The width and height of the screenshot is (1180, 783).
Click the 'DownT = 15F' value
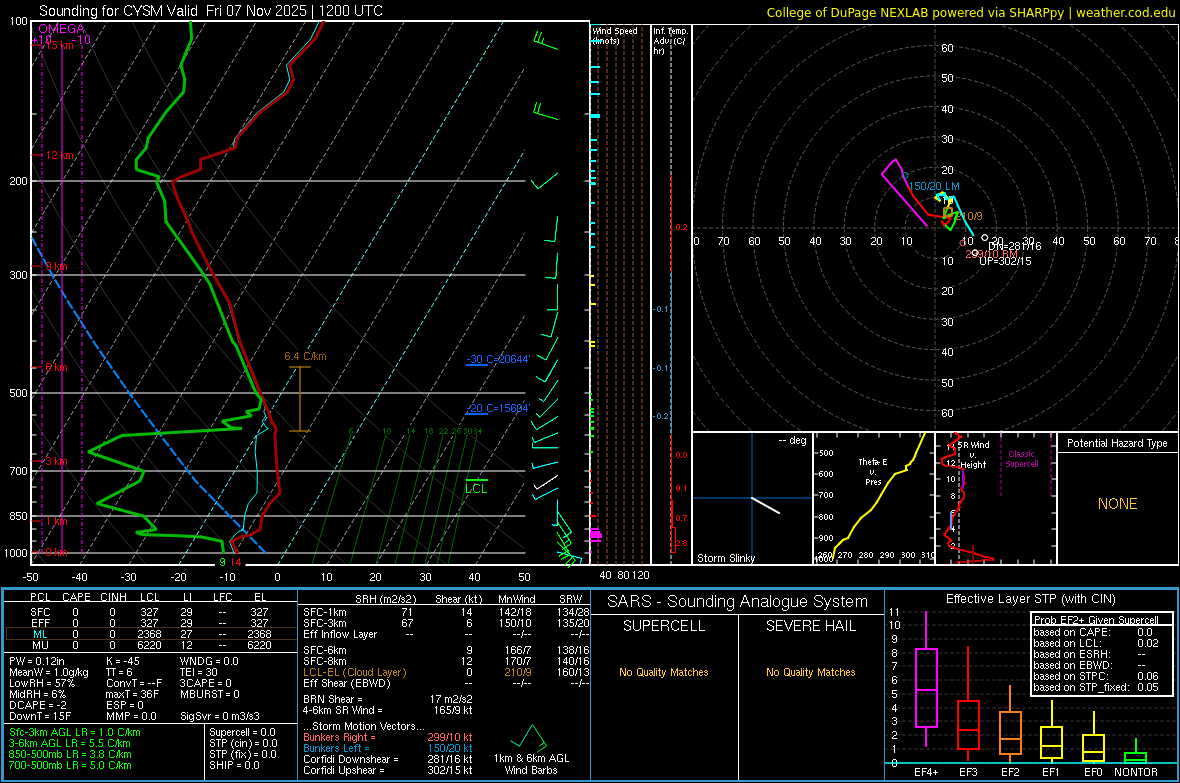point(41,716)
